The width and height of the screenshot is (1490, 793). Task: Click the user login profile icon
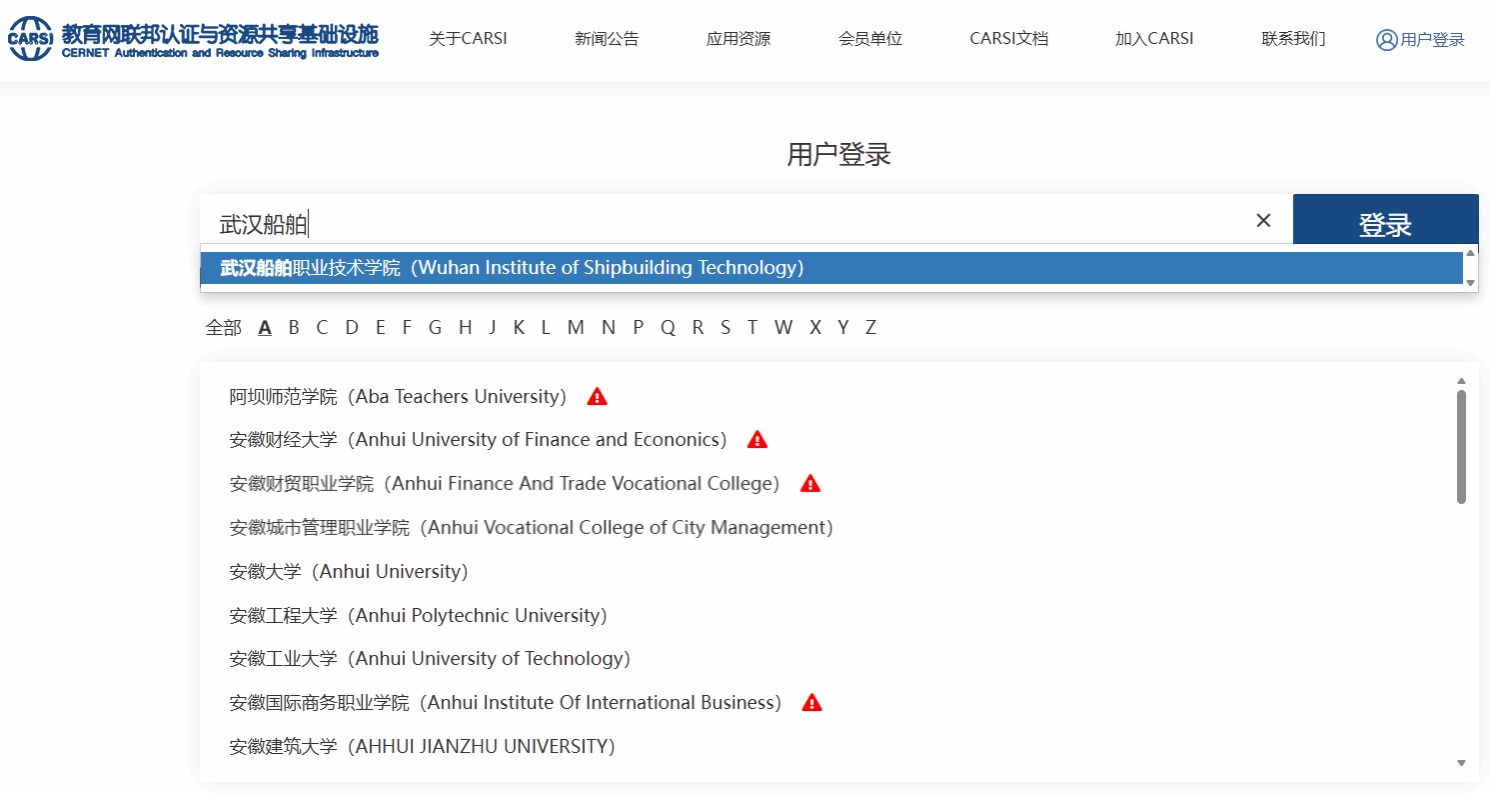[1386, 40]
